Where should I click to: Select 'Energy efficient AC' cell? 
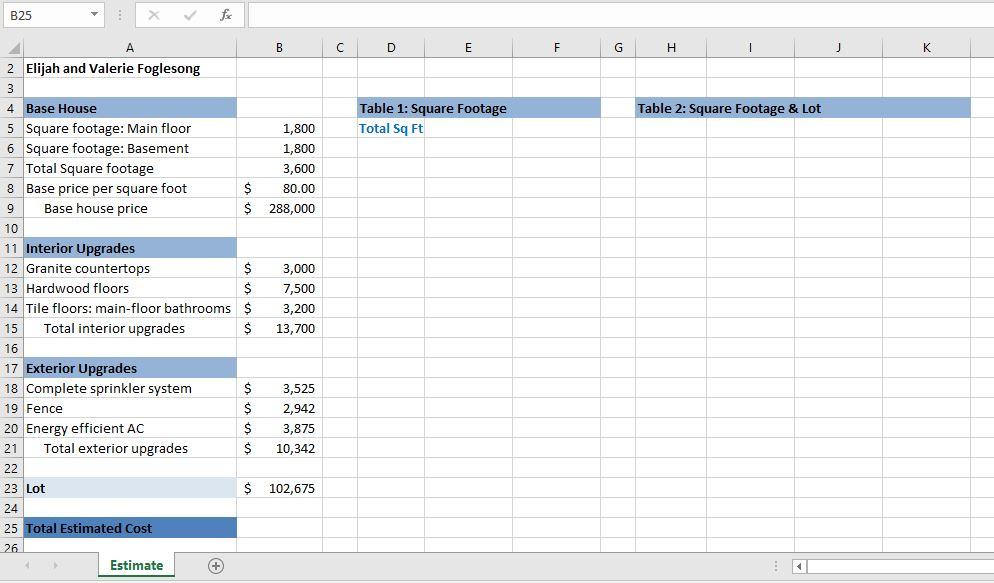point(130,428)
